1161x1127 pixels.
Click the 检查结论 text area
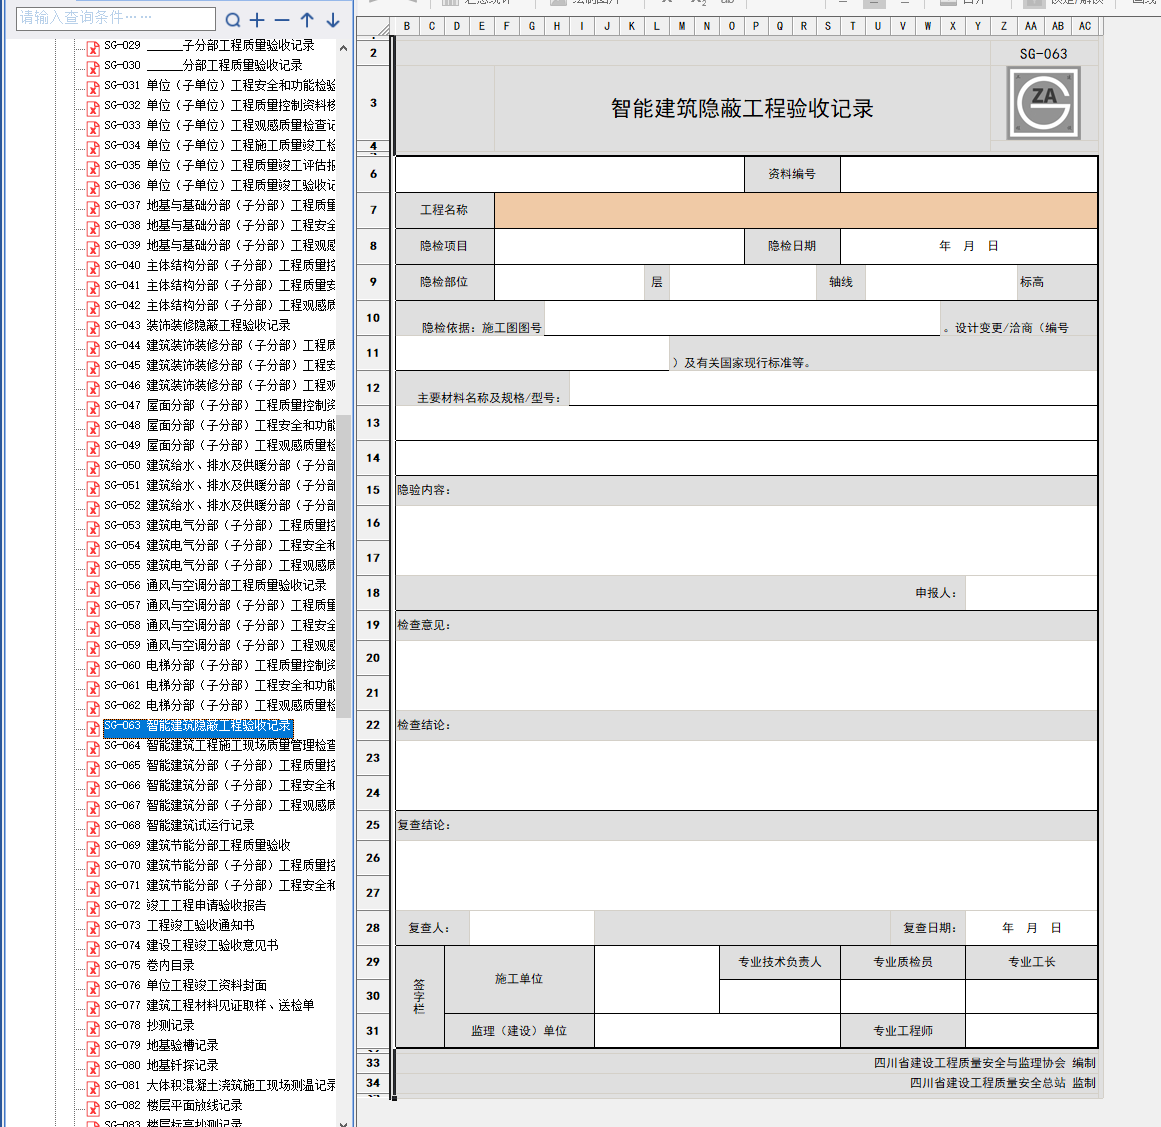click(x=746, y=775)
